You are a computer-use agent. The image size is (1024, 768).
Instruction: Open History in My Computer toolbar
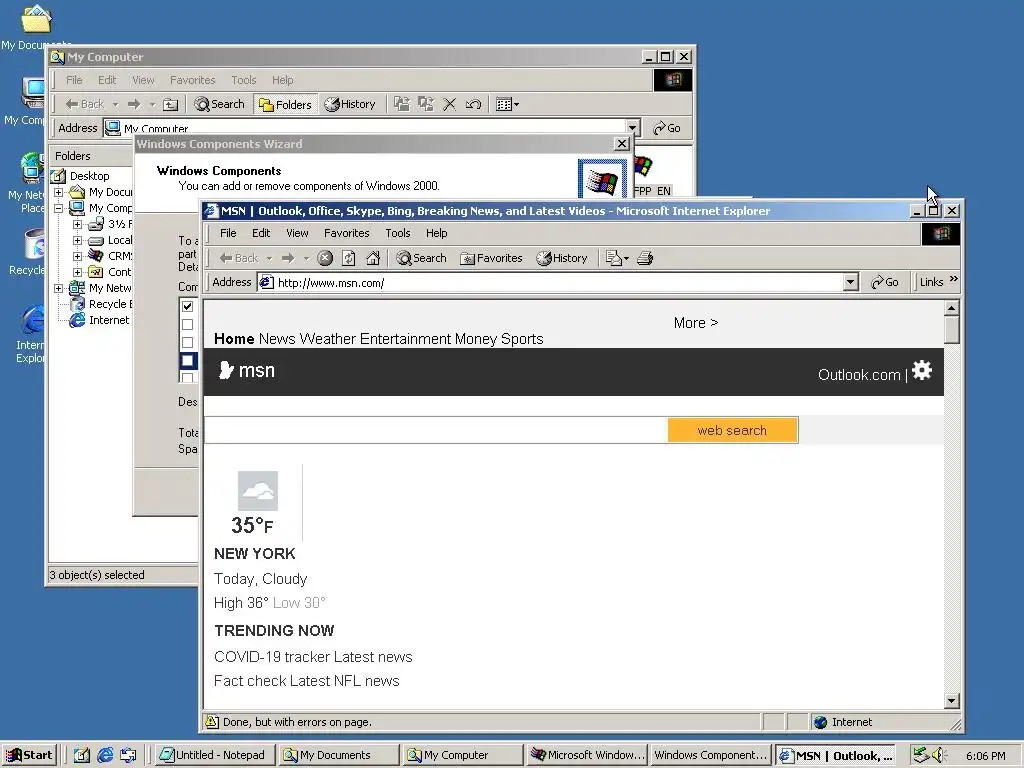click(x=350, y=104)
